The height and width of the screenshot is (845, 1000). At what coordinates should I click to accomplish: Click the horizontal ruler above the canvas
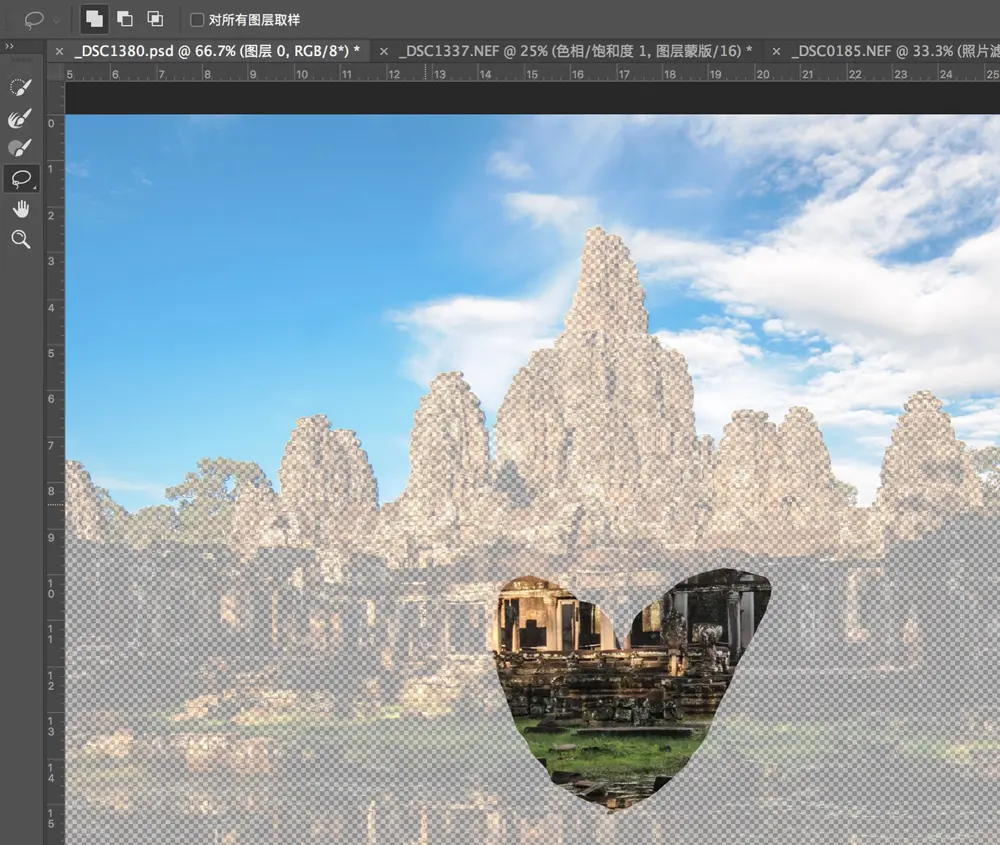click(x=500, y=73)
